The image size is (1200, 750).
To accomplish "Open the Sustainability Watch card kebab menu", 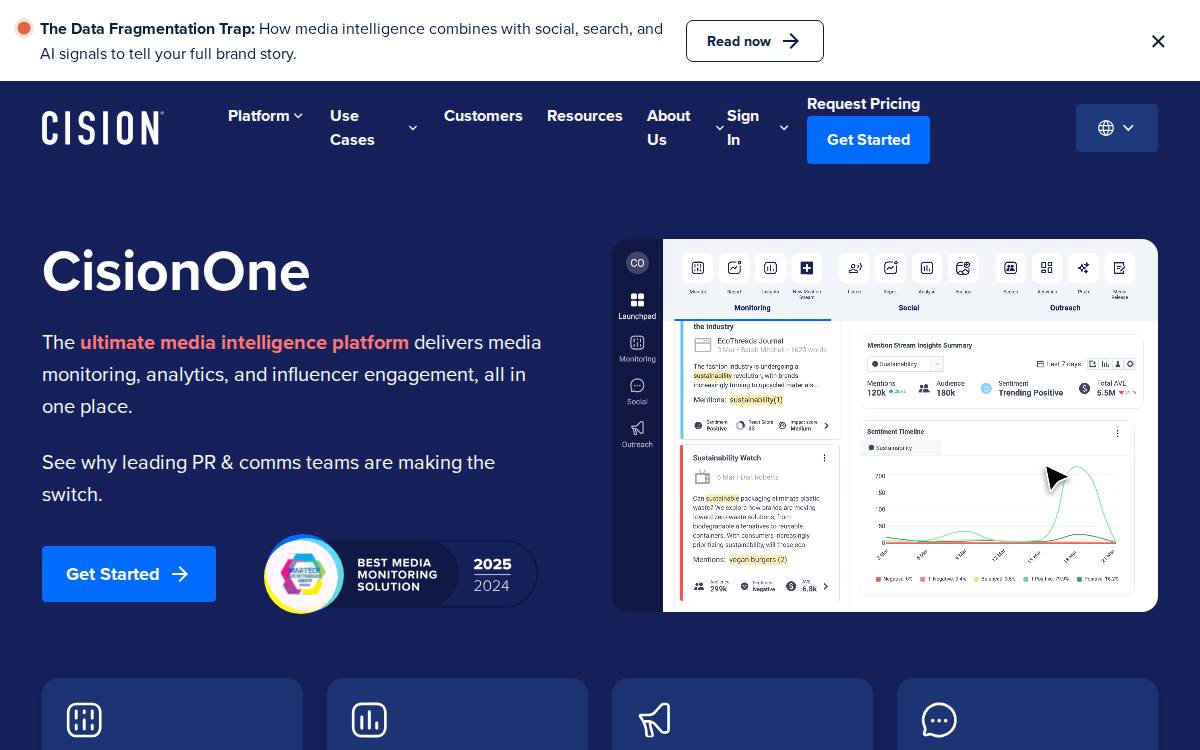I will pos(824,457).
